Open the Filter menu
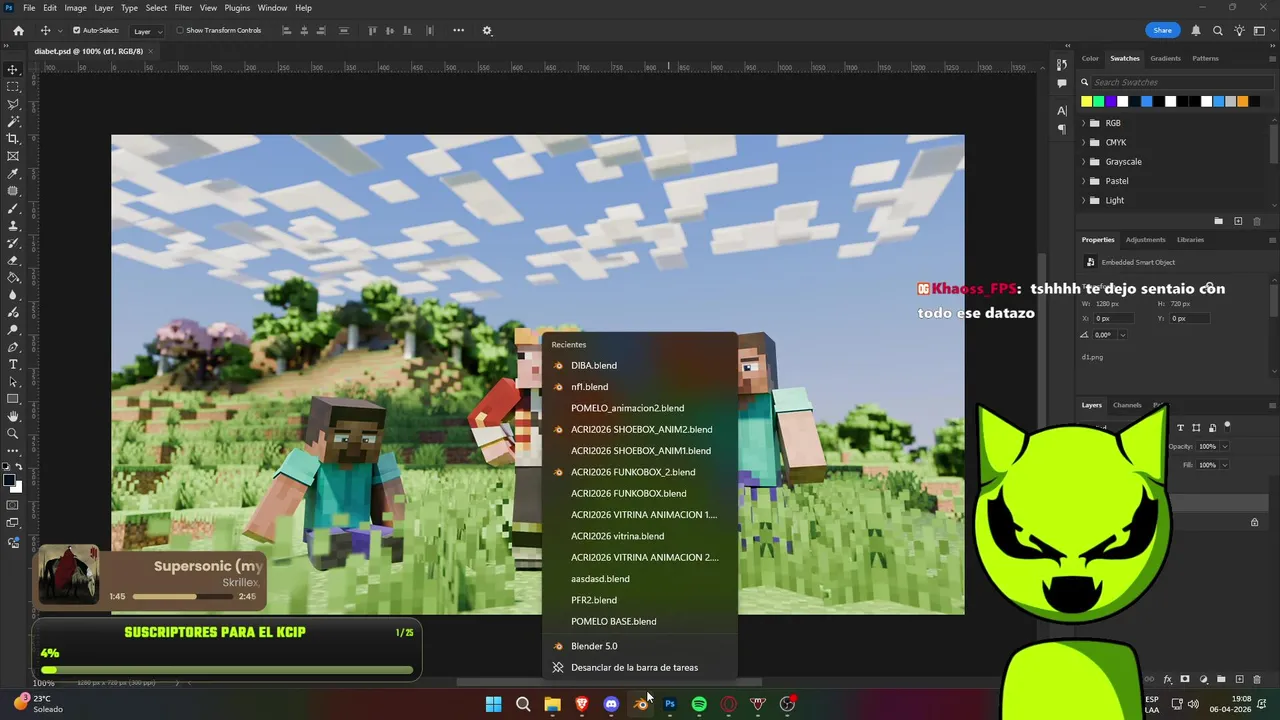Image resolution: width=1280 pixels, height=720 pixels. click(183, 8)
